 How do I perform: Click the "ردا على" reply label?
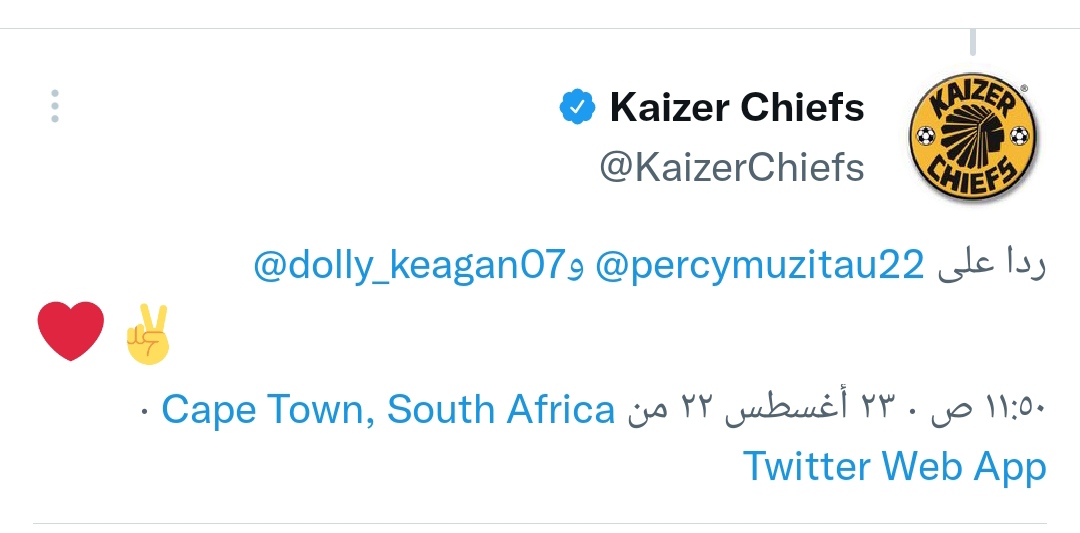(991, 267)
